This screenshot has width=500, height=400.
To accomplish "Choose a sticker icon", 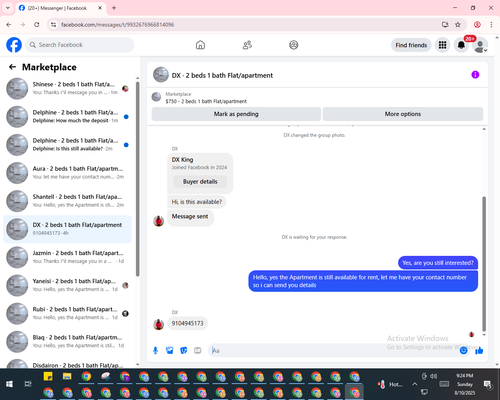I will [183, 350].
